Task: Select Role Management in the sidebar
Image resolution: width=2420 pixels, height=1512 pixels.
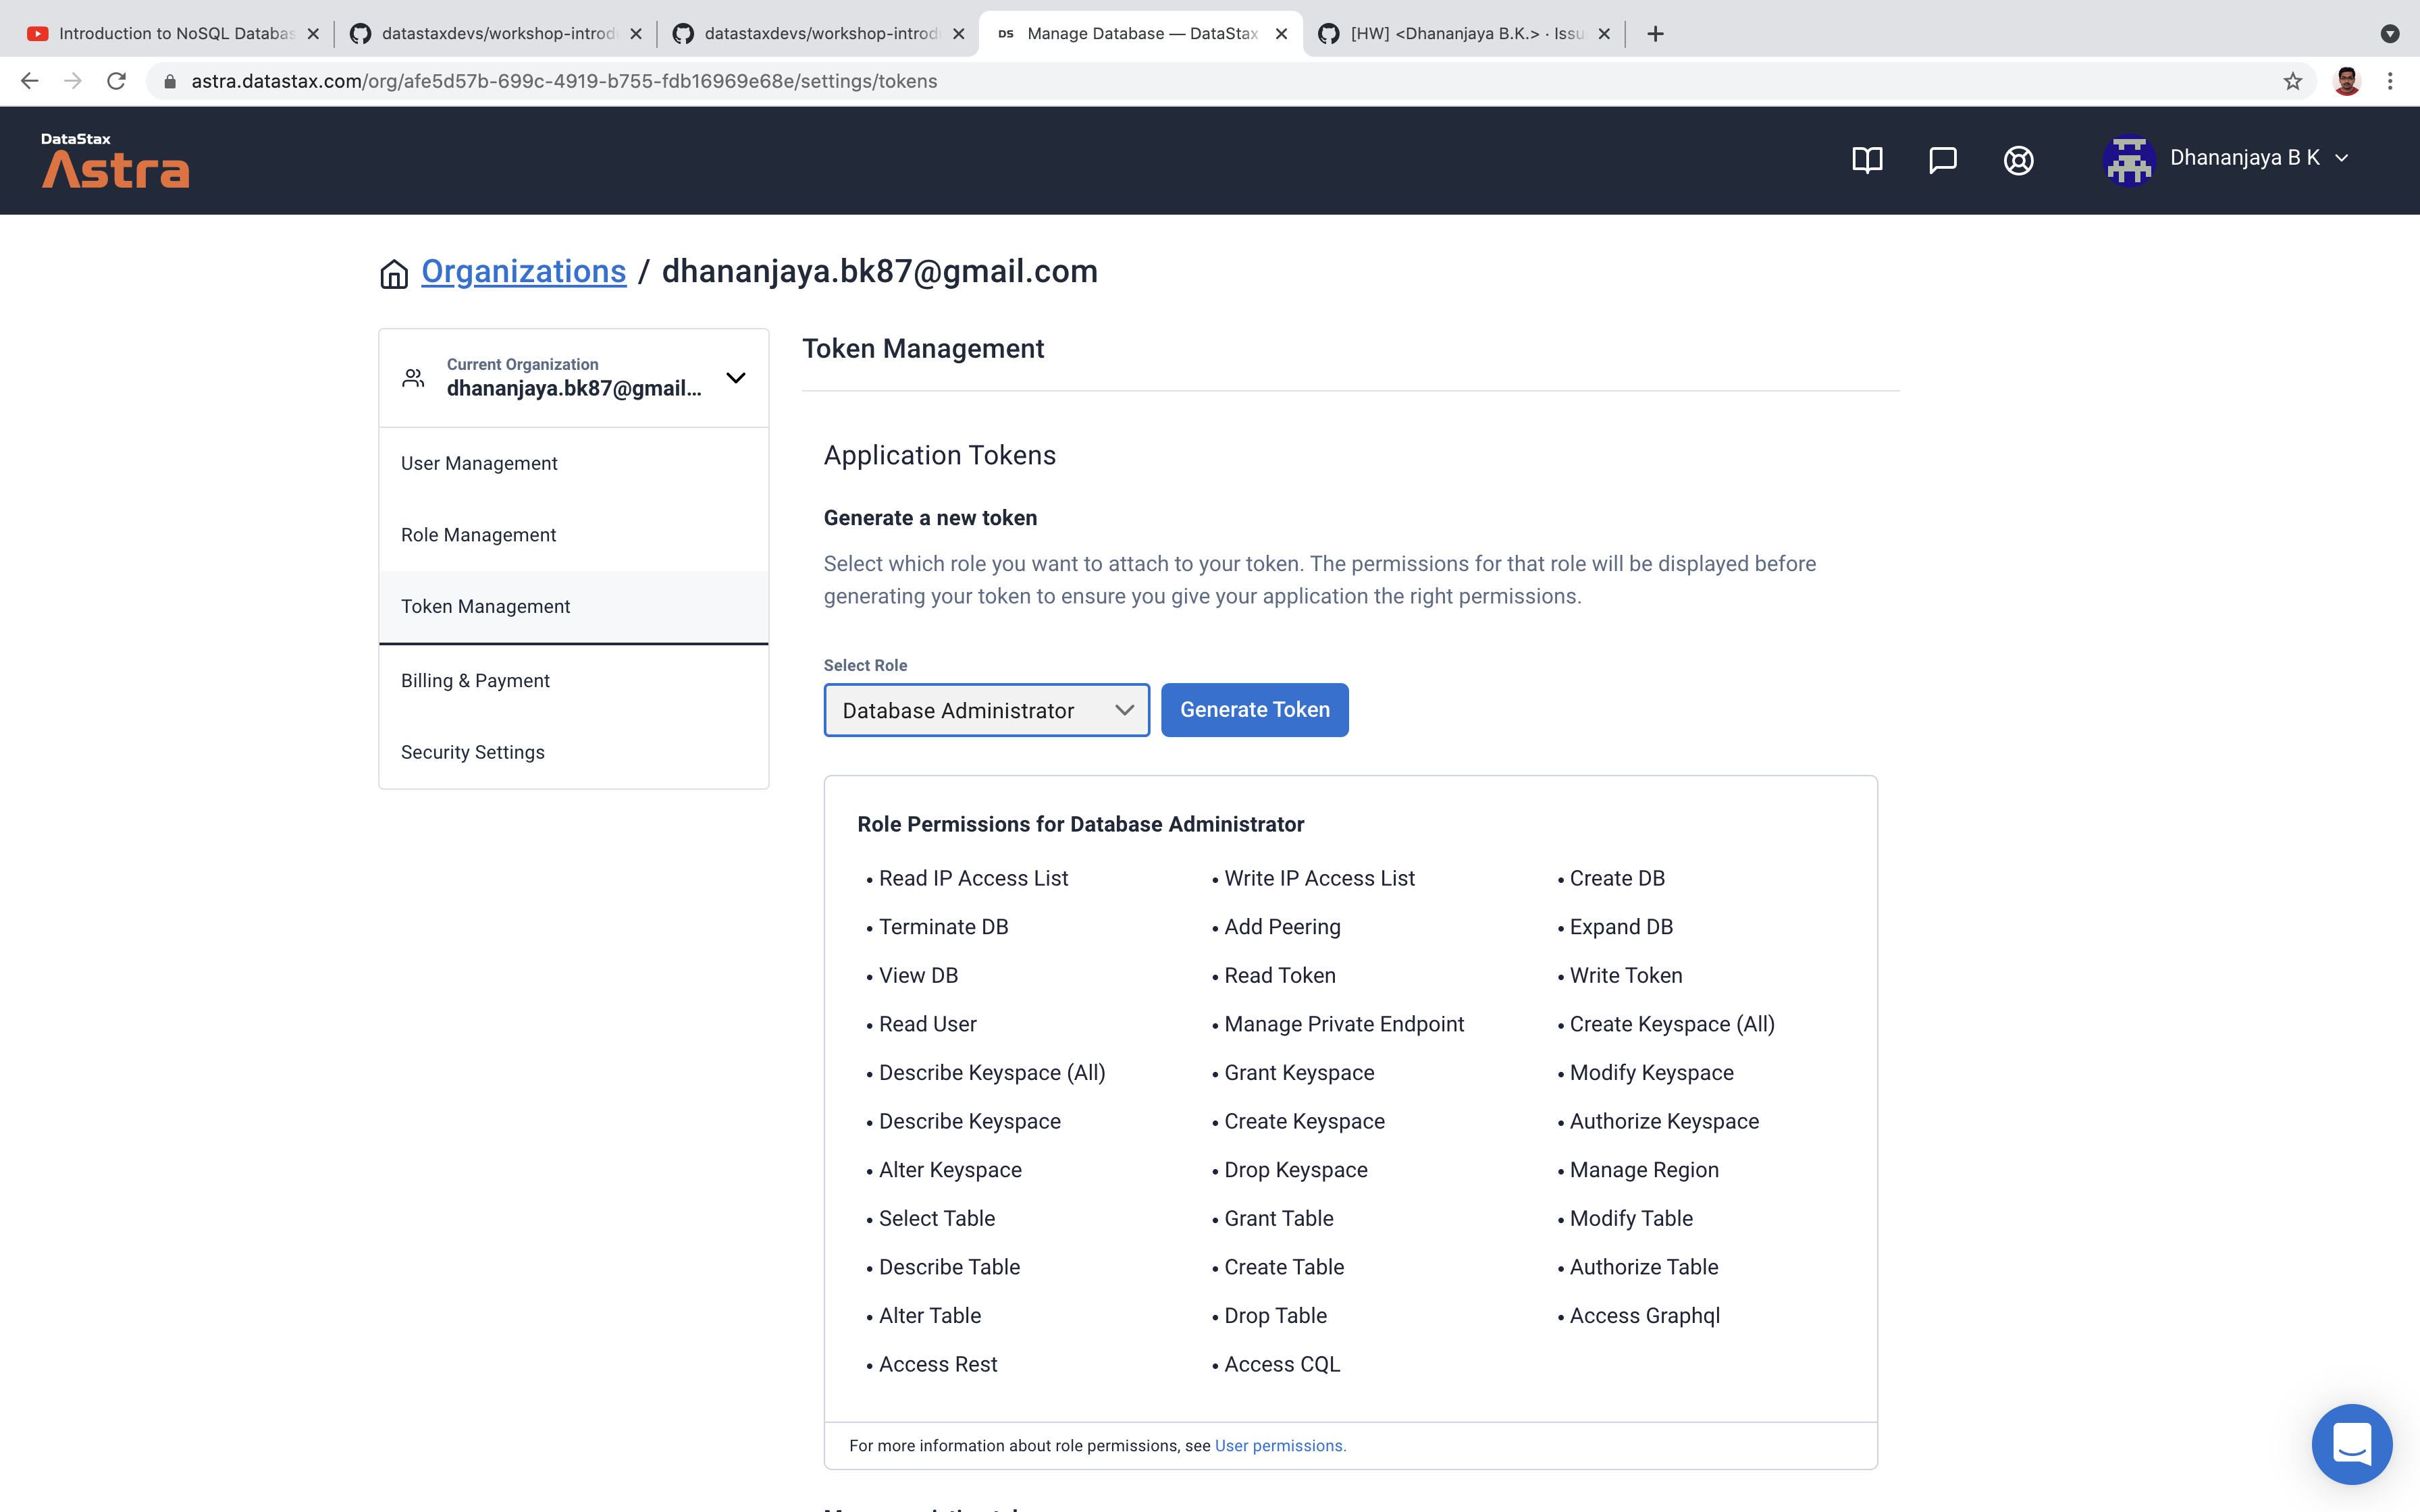Action: point(479,535)
